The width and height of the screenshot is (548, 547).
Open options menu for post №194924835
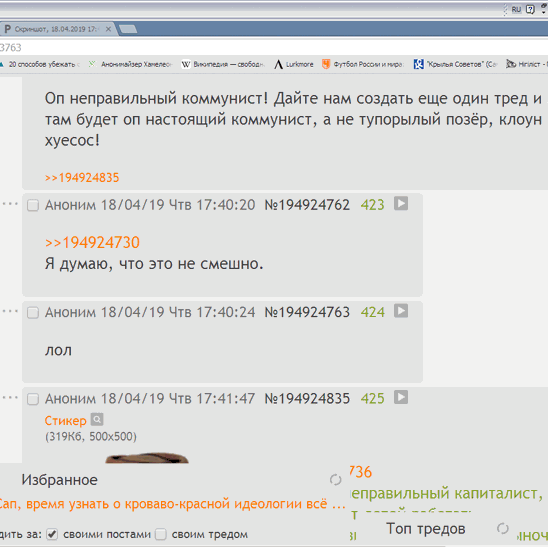(10, 397)
